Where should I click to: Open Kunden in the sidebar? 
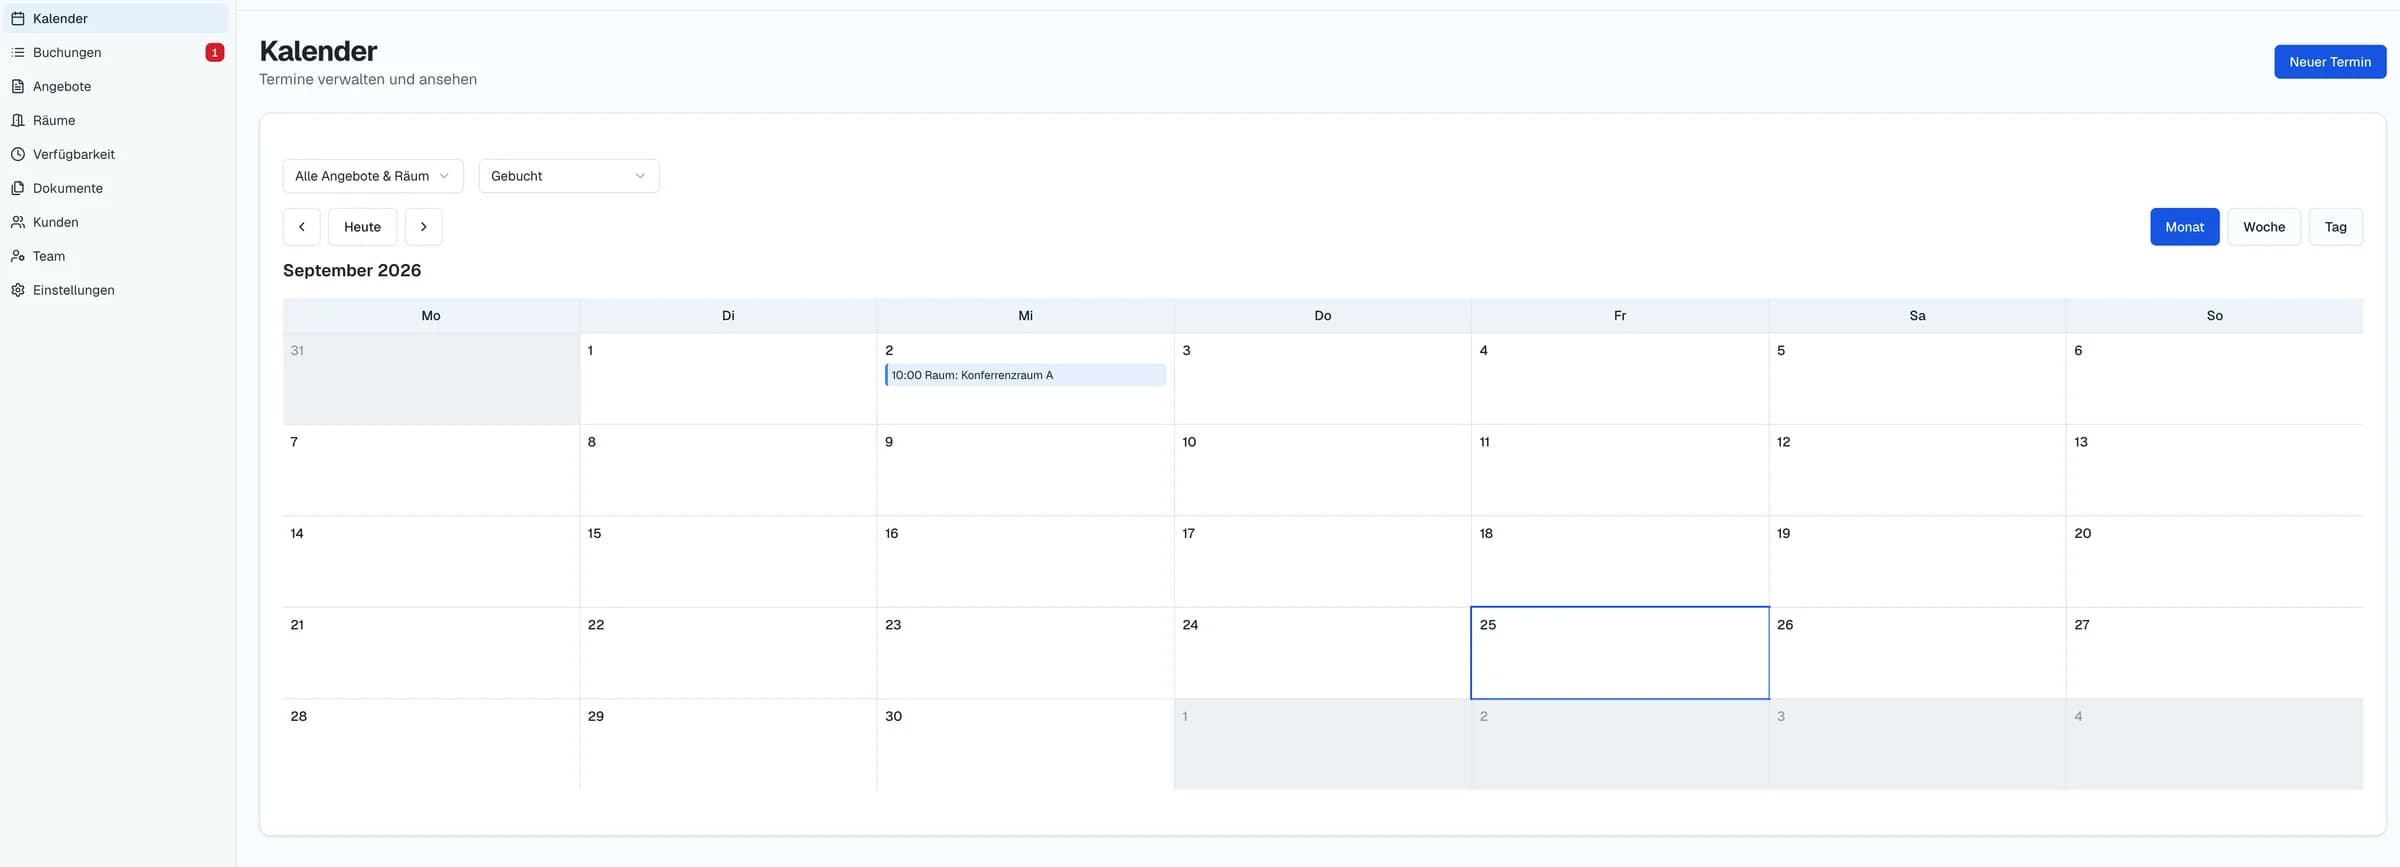116,222
